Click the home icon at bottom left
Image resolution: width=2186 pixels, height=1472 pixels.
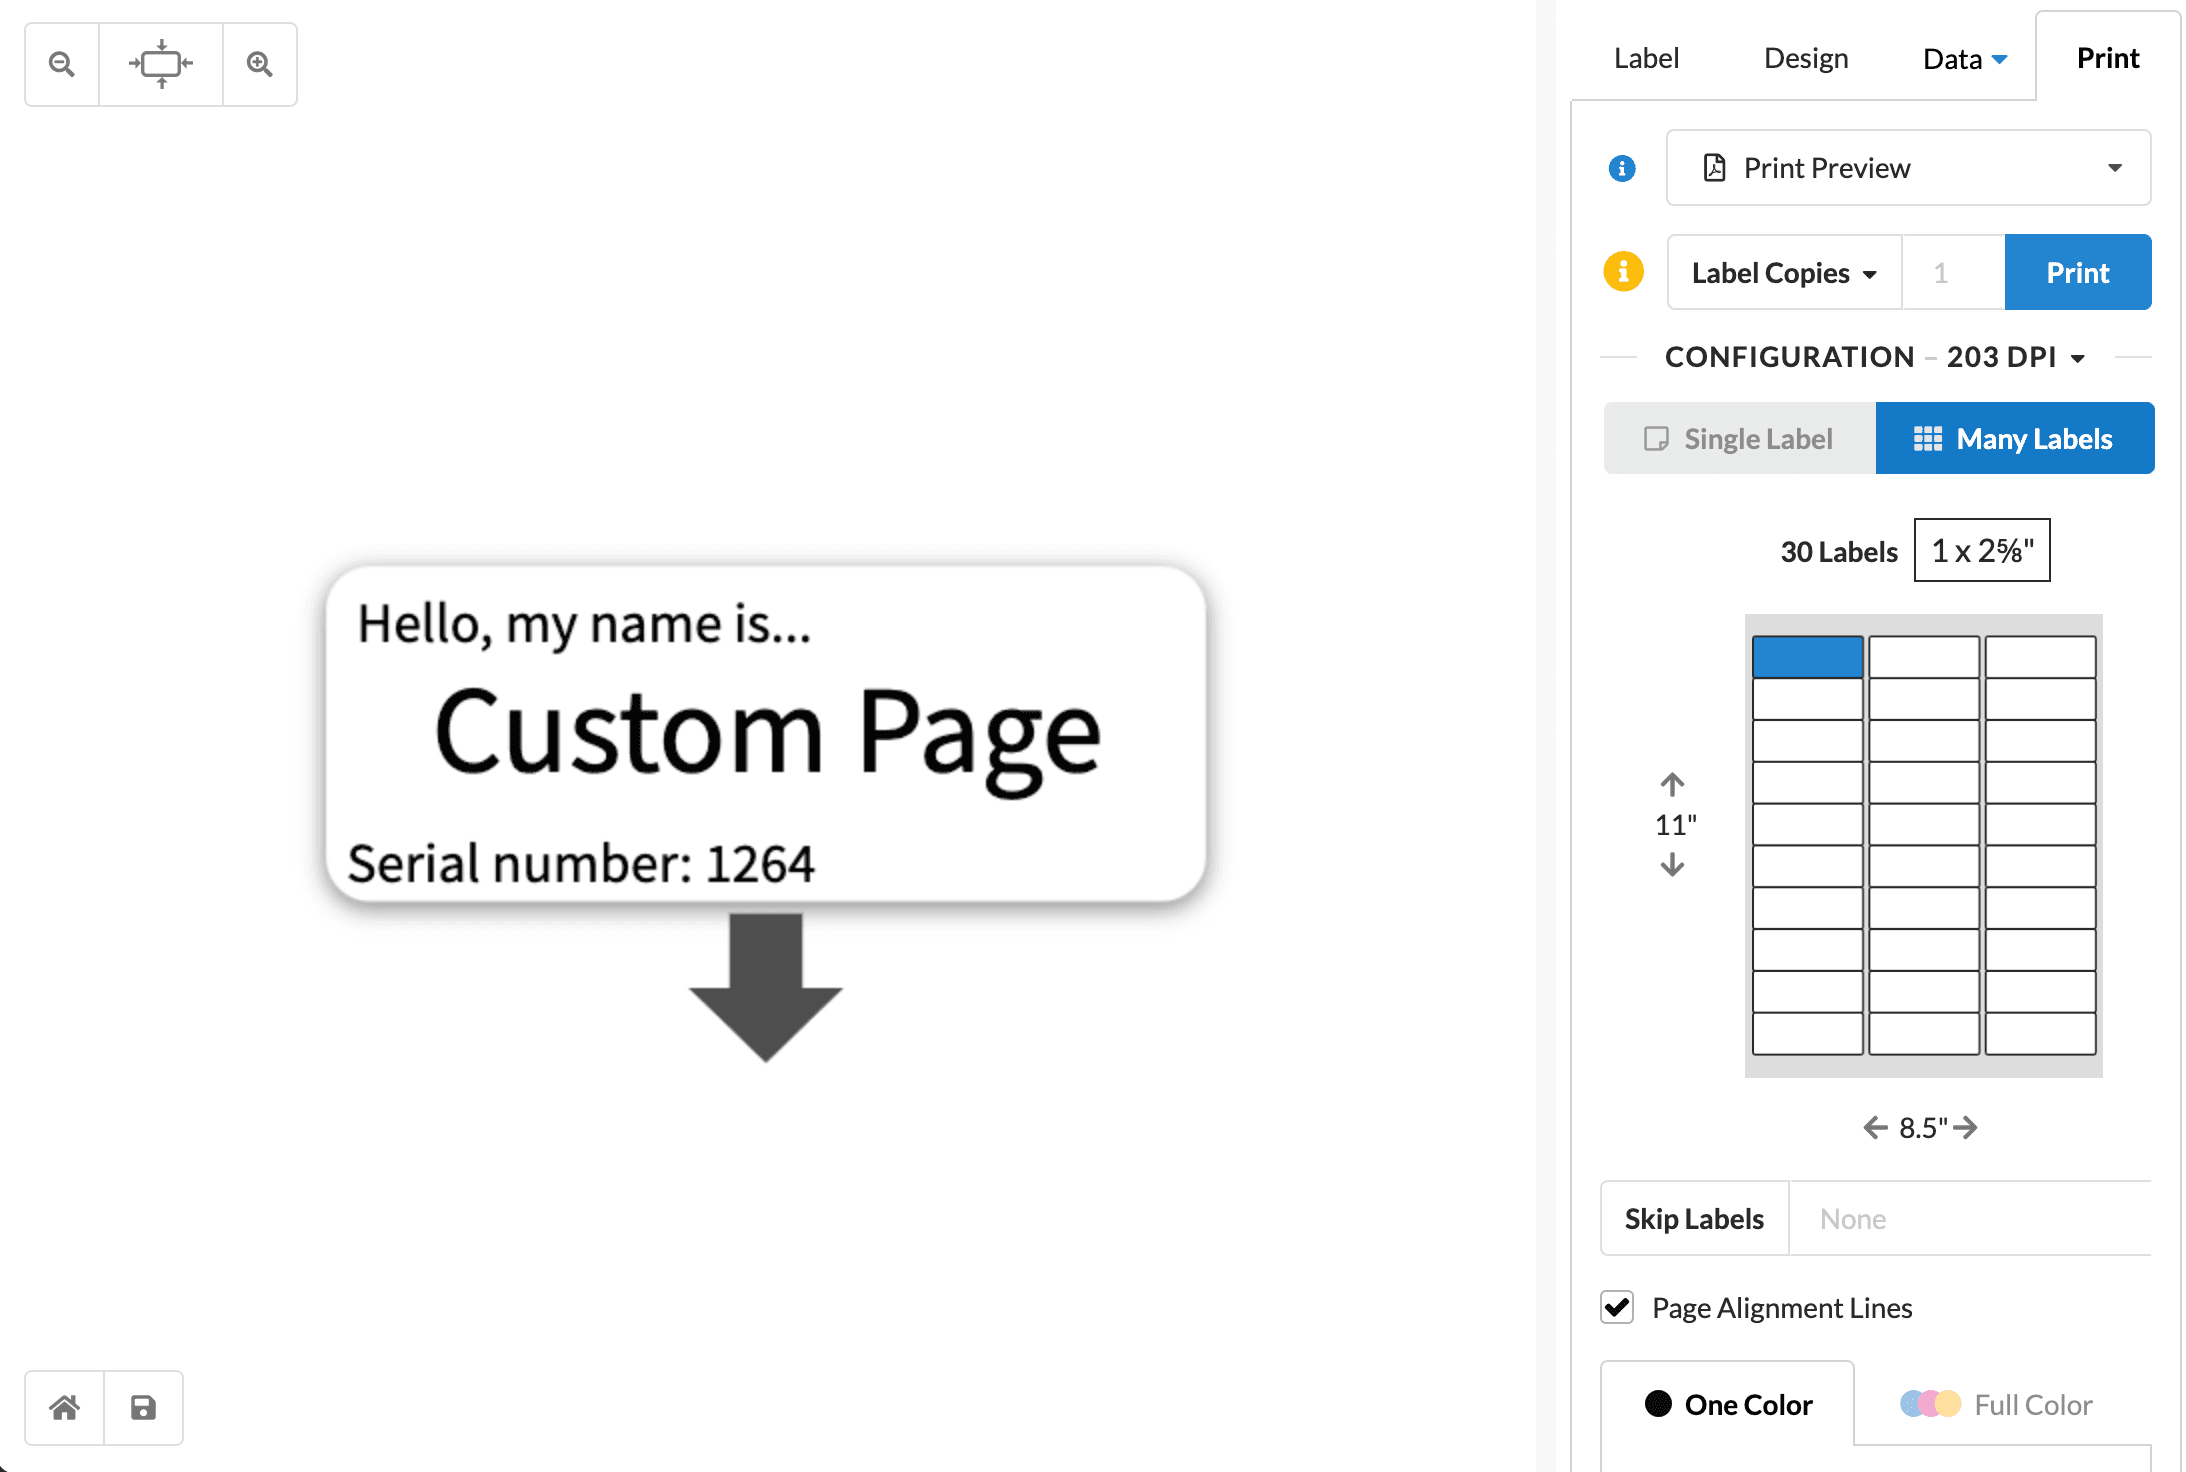click(x=63, y=1407)
